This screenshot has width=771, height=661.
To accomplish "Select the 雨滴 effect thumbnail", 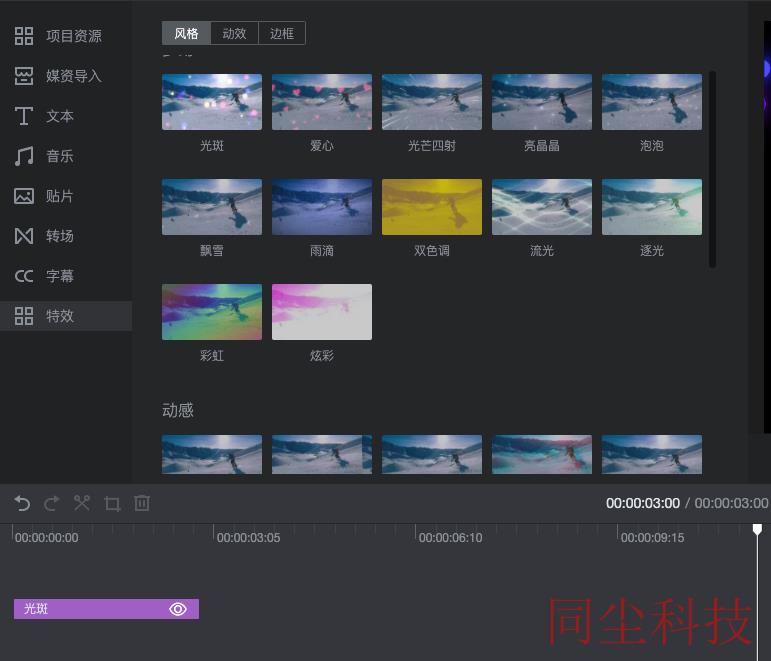I will (x=322, y=207).
